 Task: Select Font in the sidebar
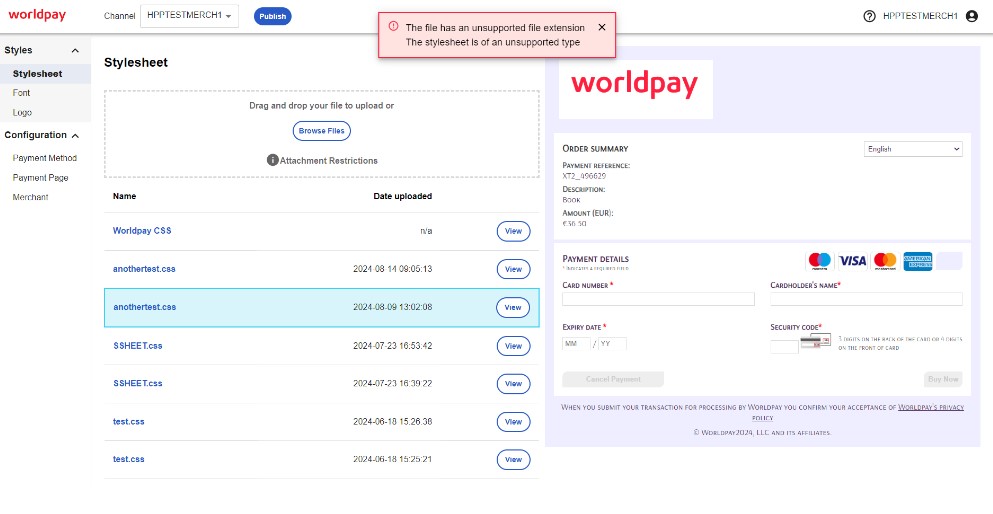tap(21, 93)
